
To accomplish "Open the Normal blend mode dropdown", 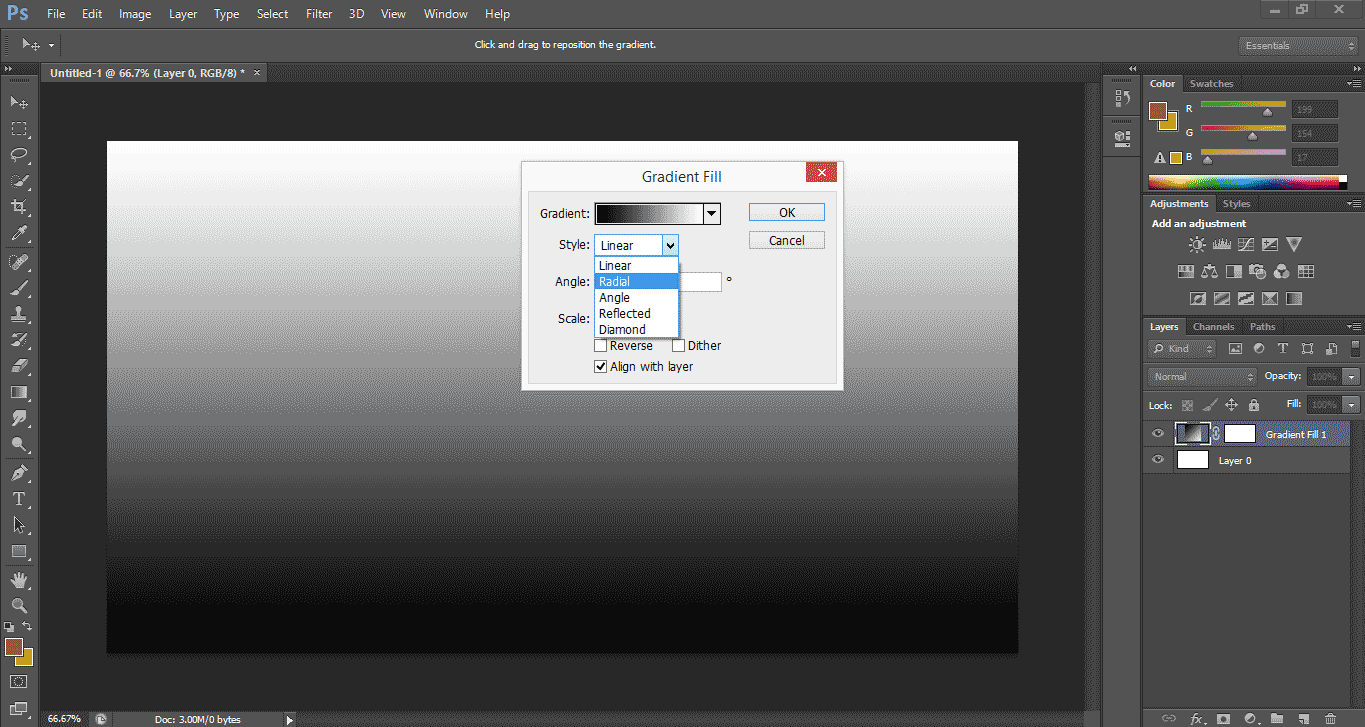I will [x=1203, y=377].
